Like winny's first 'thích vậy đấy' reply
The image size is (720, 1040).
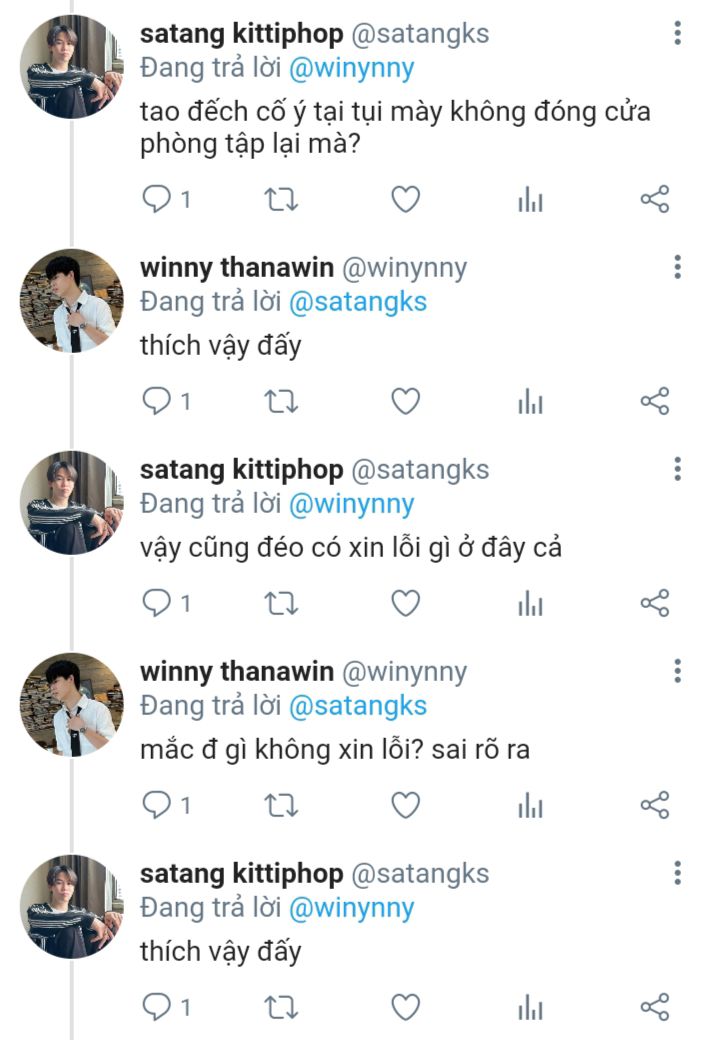tap(405, 402)
